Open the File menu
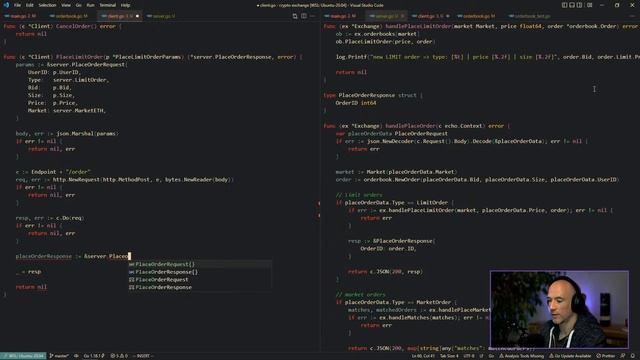The height and width of the screenshot is (360, 640). pos(17,5)
